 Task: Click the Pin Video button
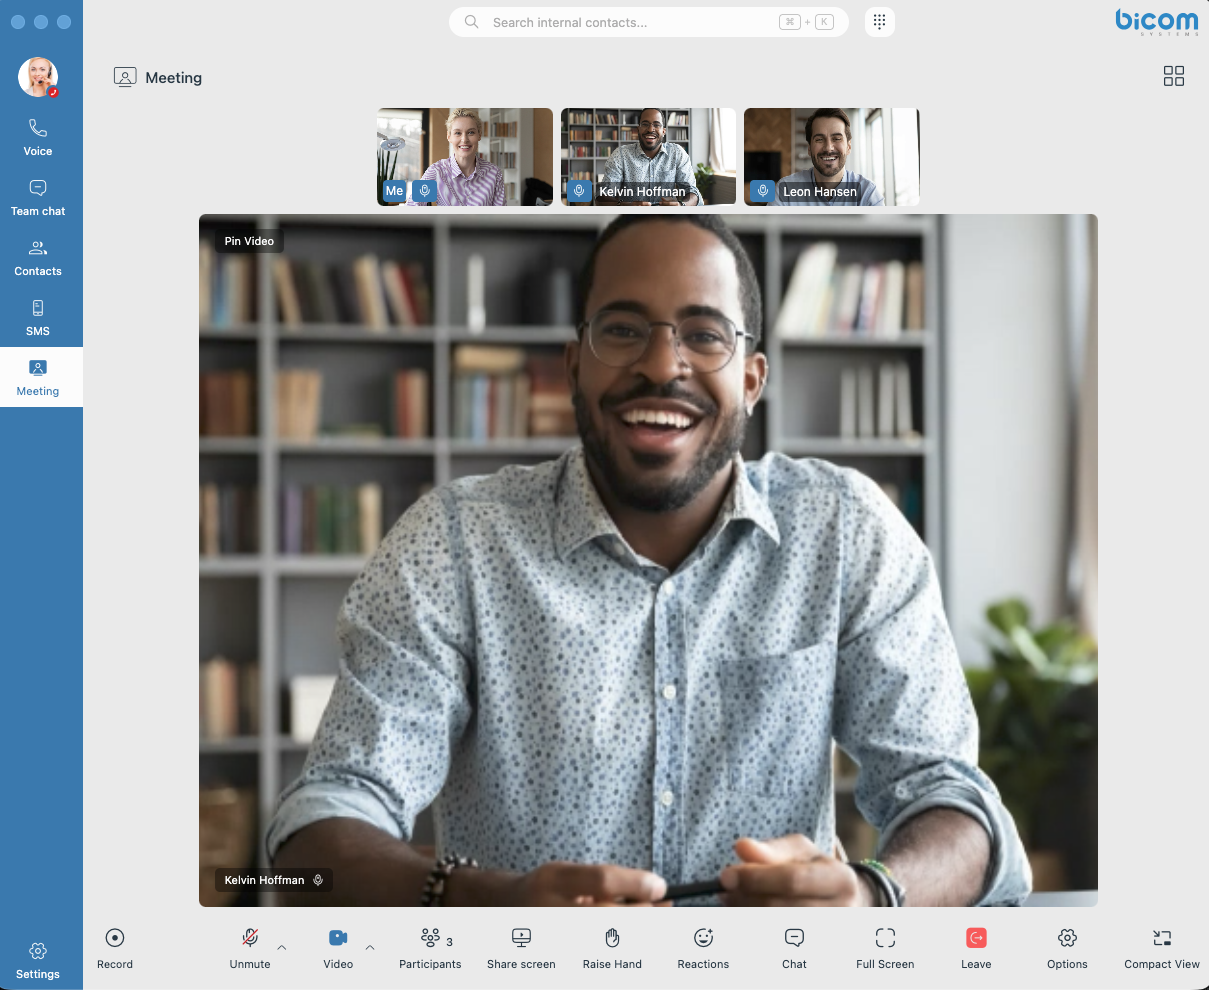pos(249,241)
